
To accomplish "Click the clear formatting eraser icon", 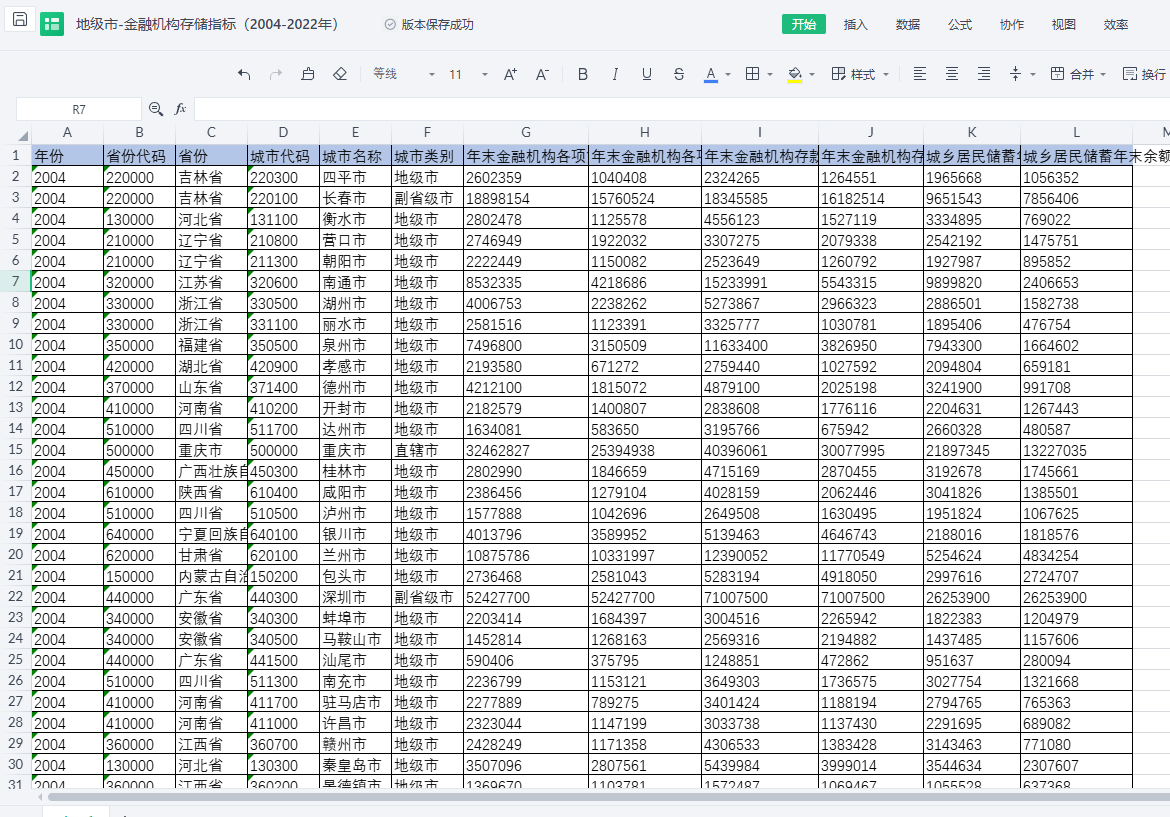I will pyautogui.click(x=340, y=74).
